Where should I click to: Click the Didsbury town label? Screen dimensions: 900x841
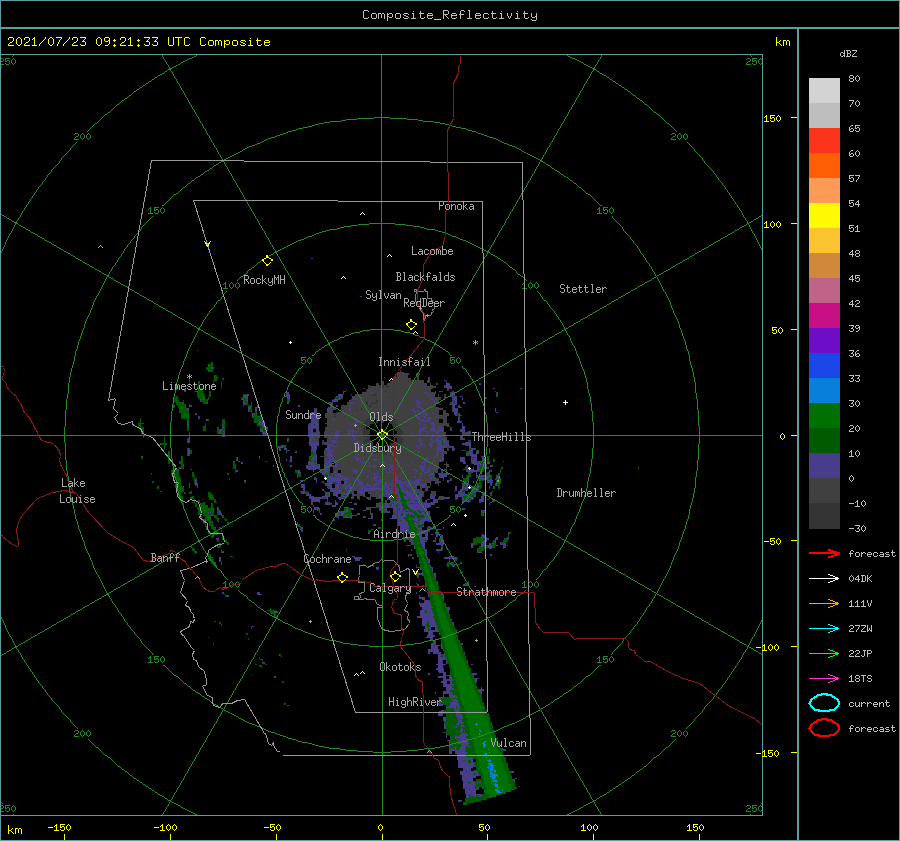[378, 448]
